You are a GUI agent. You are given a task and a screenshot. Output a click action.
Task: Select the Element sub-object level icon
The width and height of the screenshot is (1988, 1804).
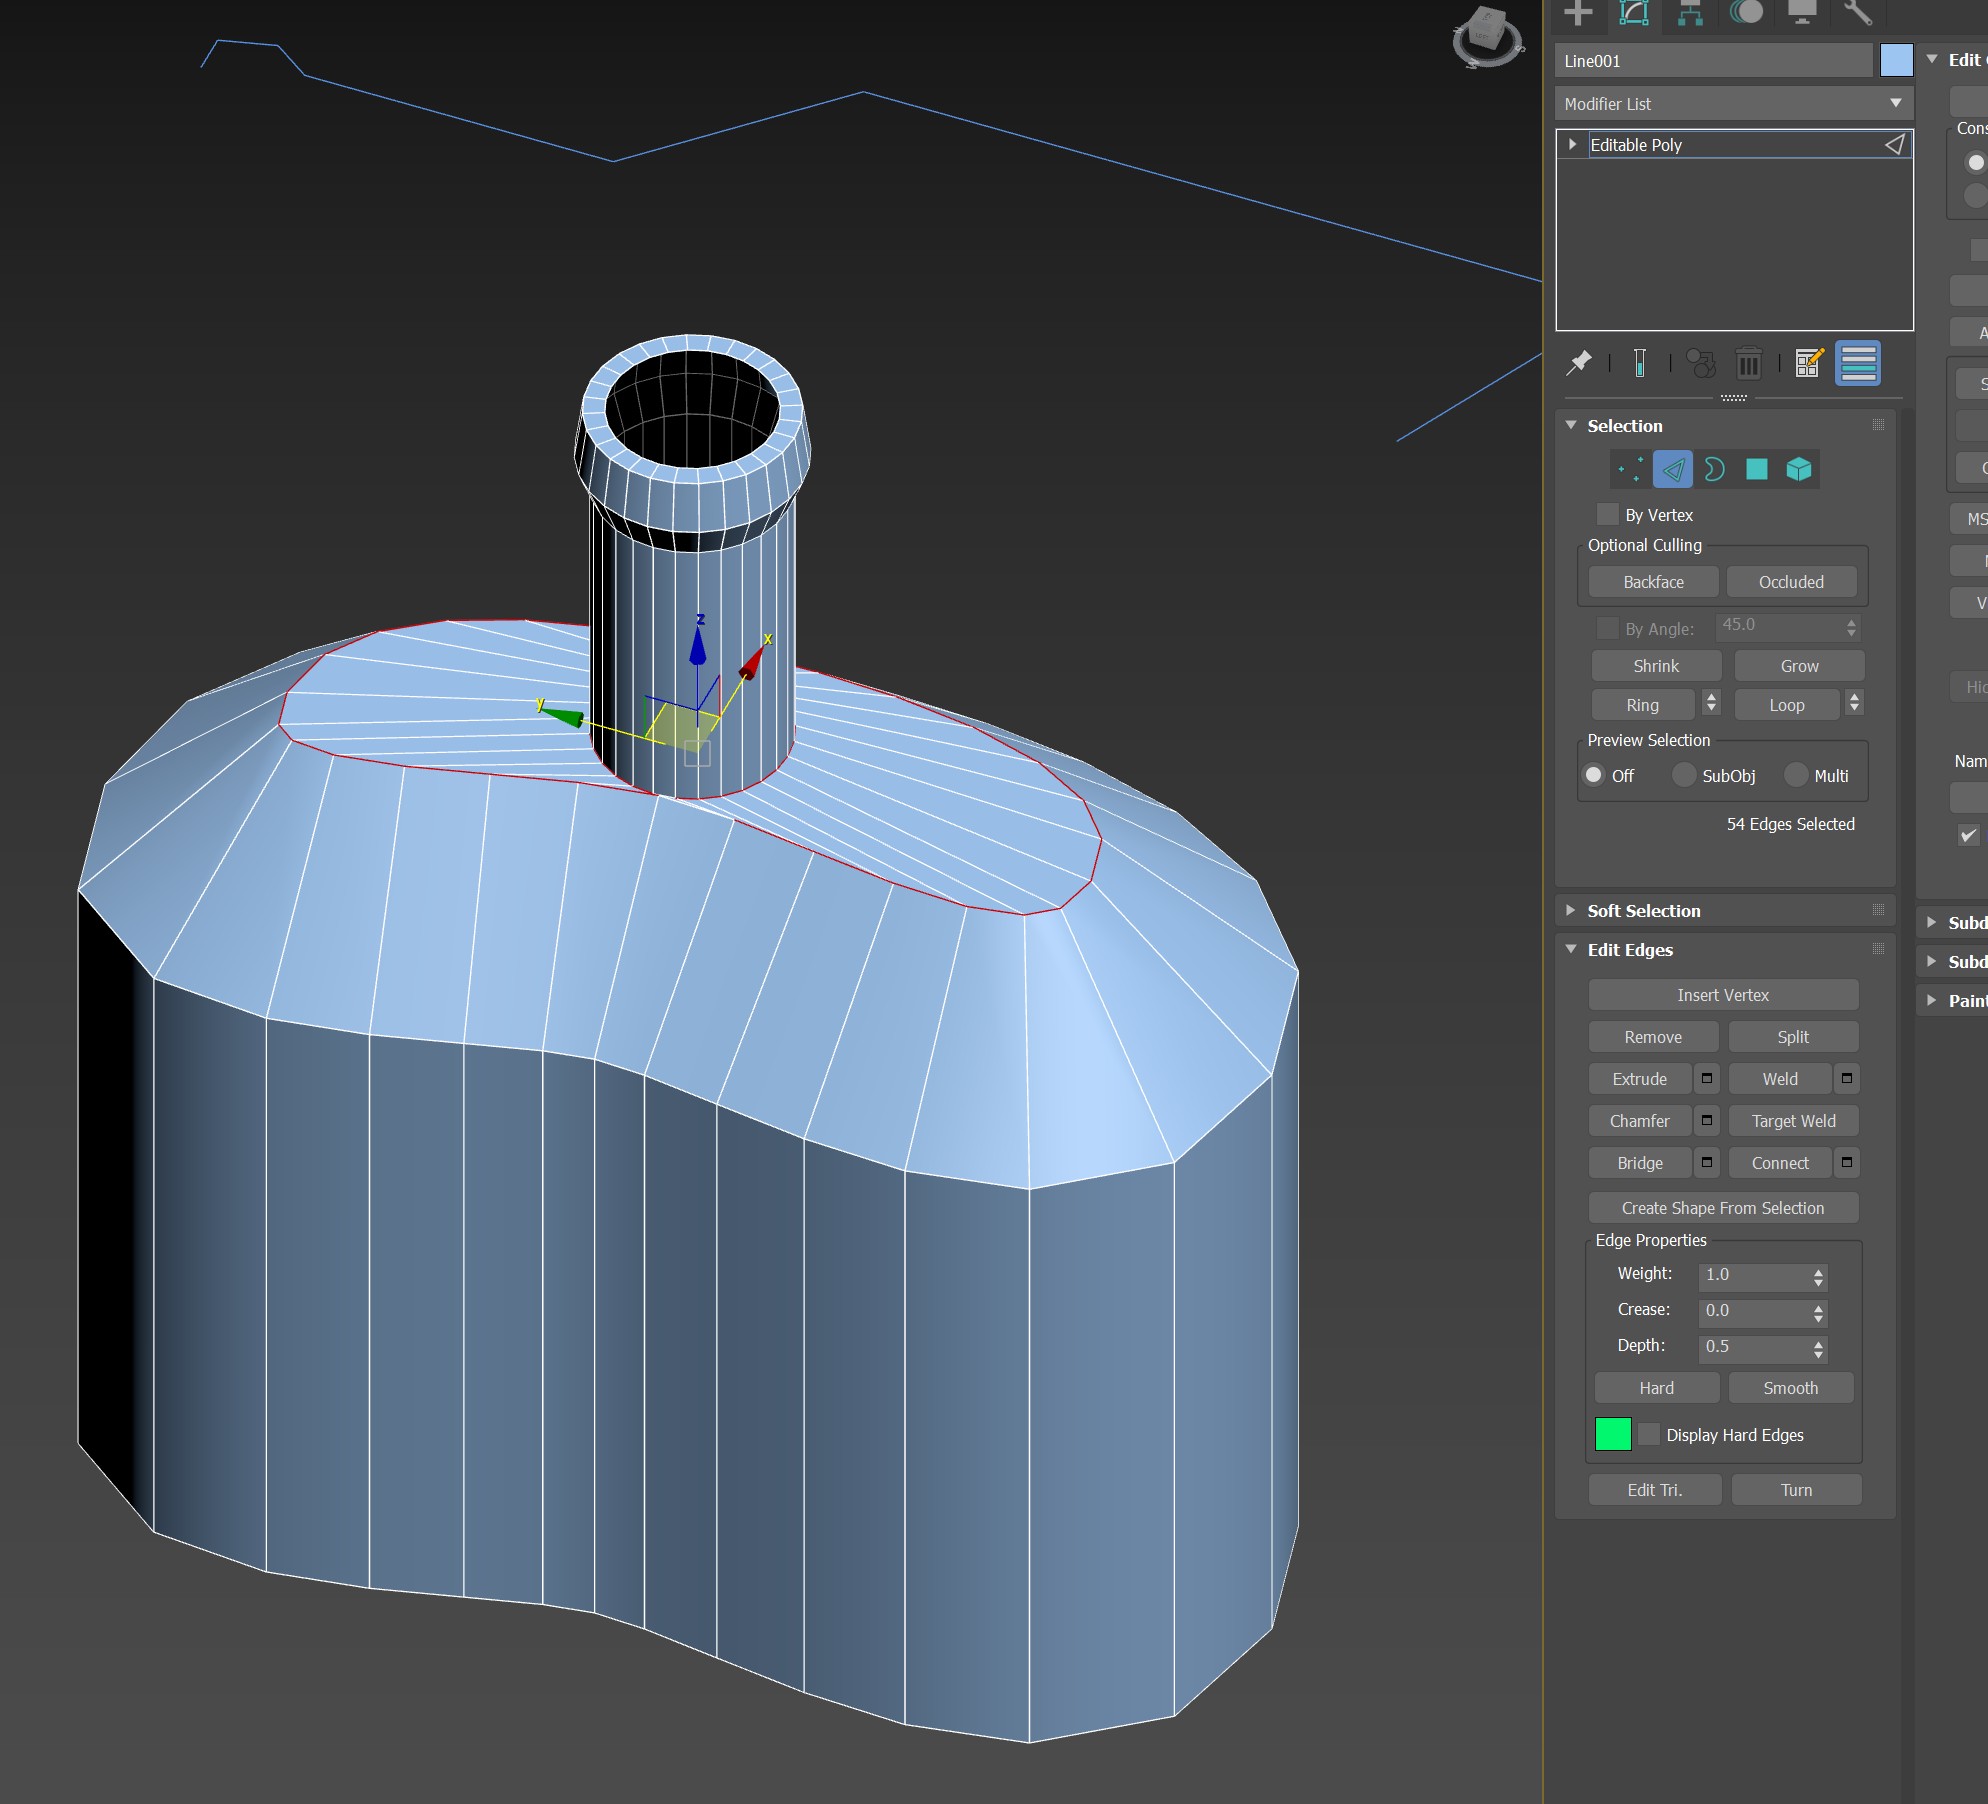tap(1798, 469)
